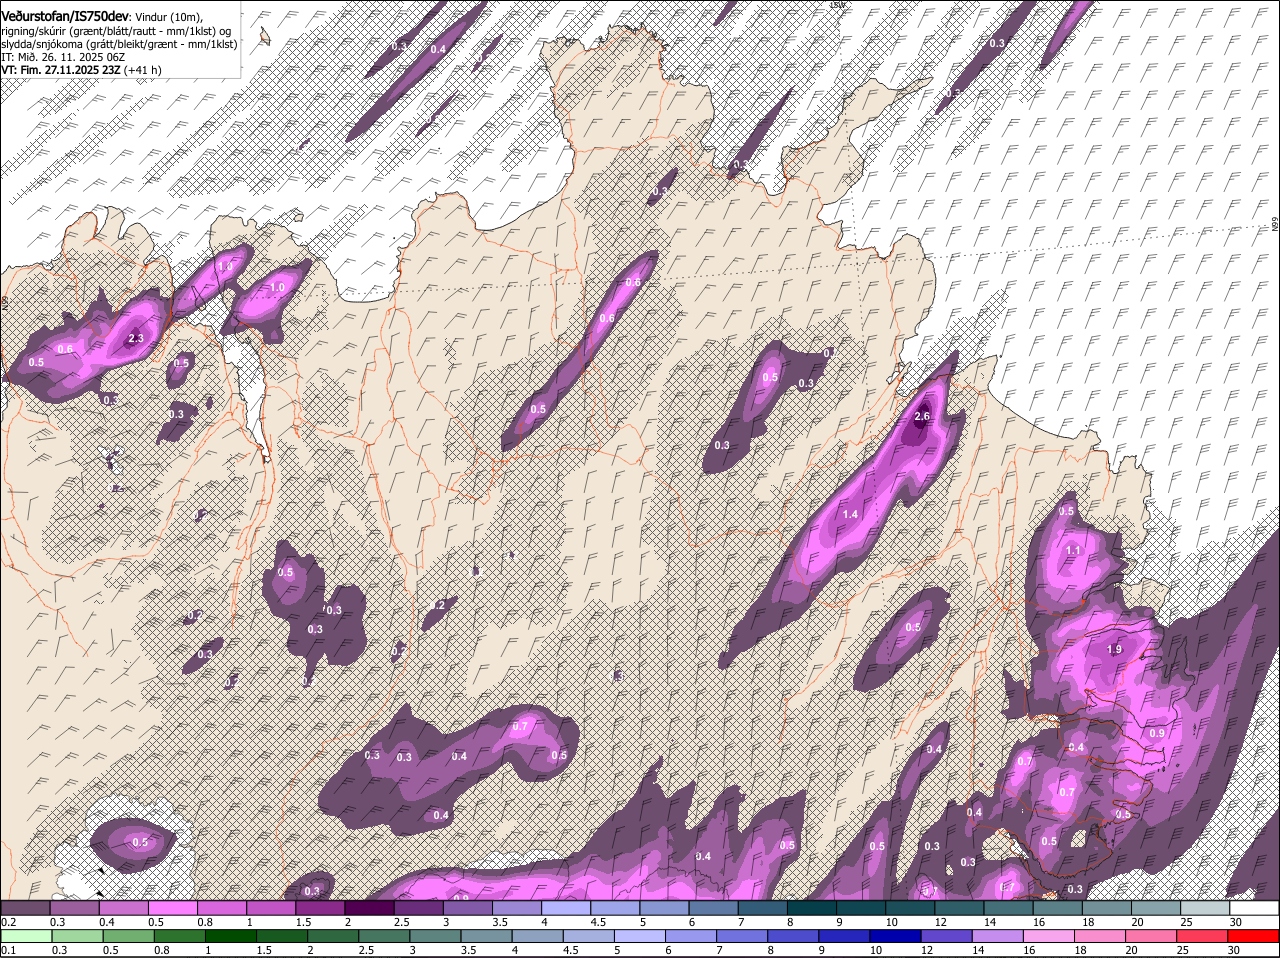This screenshot has height=958, width=1280.
Task: Pick the bottom-row legend swatch between 0.3 and 0.5
Action: coord(78,936)
